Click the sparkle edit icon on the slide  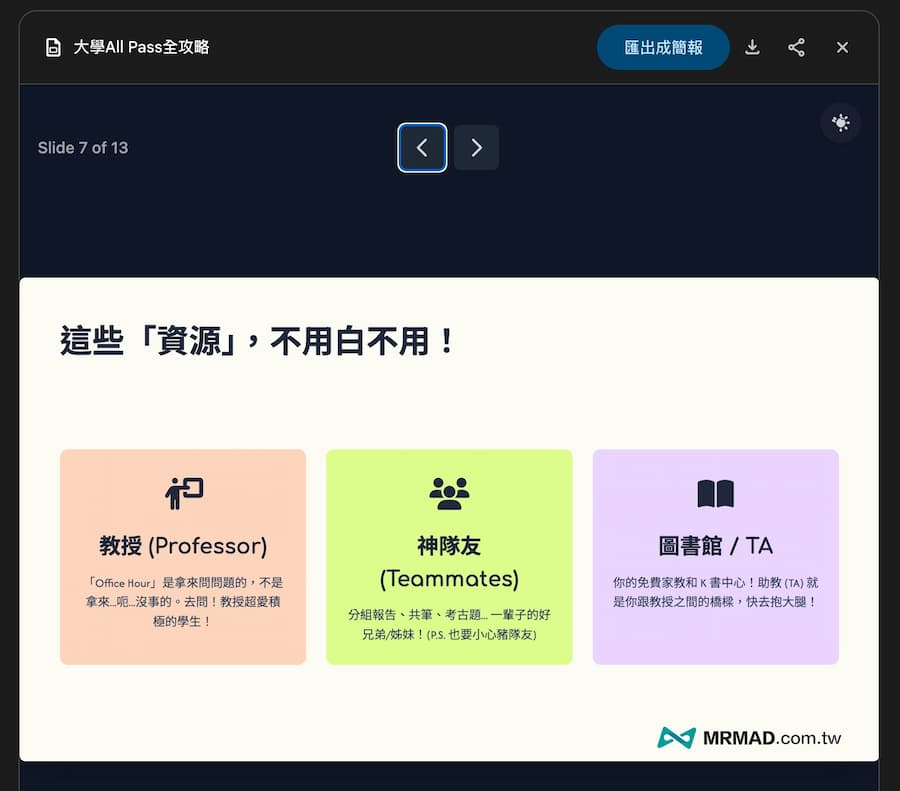(x=841, y=122)
